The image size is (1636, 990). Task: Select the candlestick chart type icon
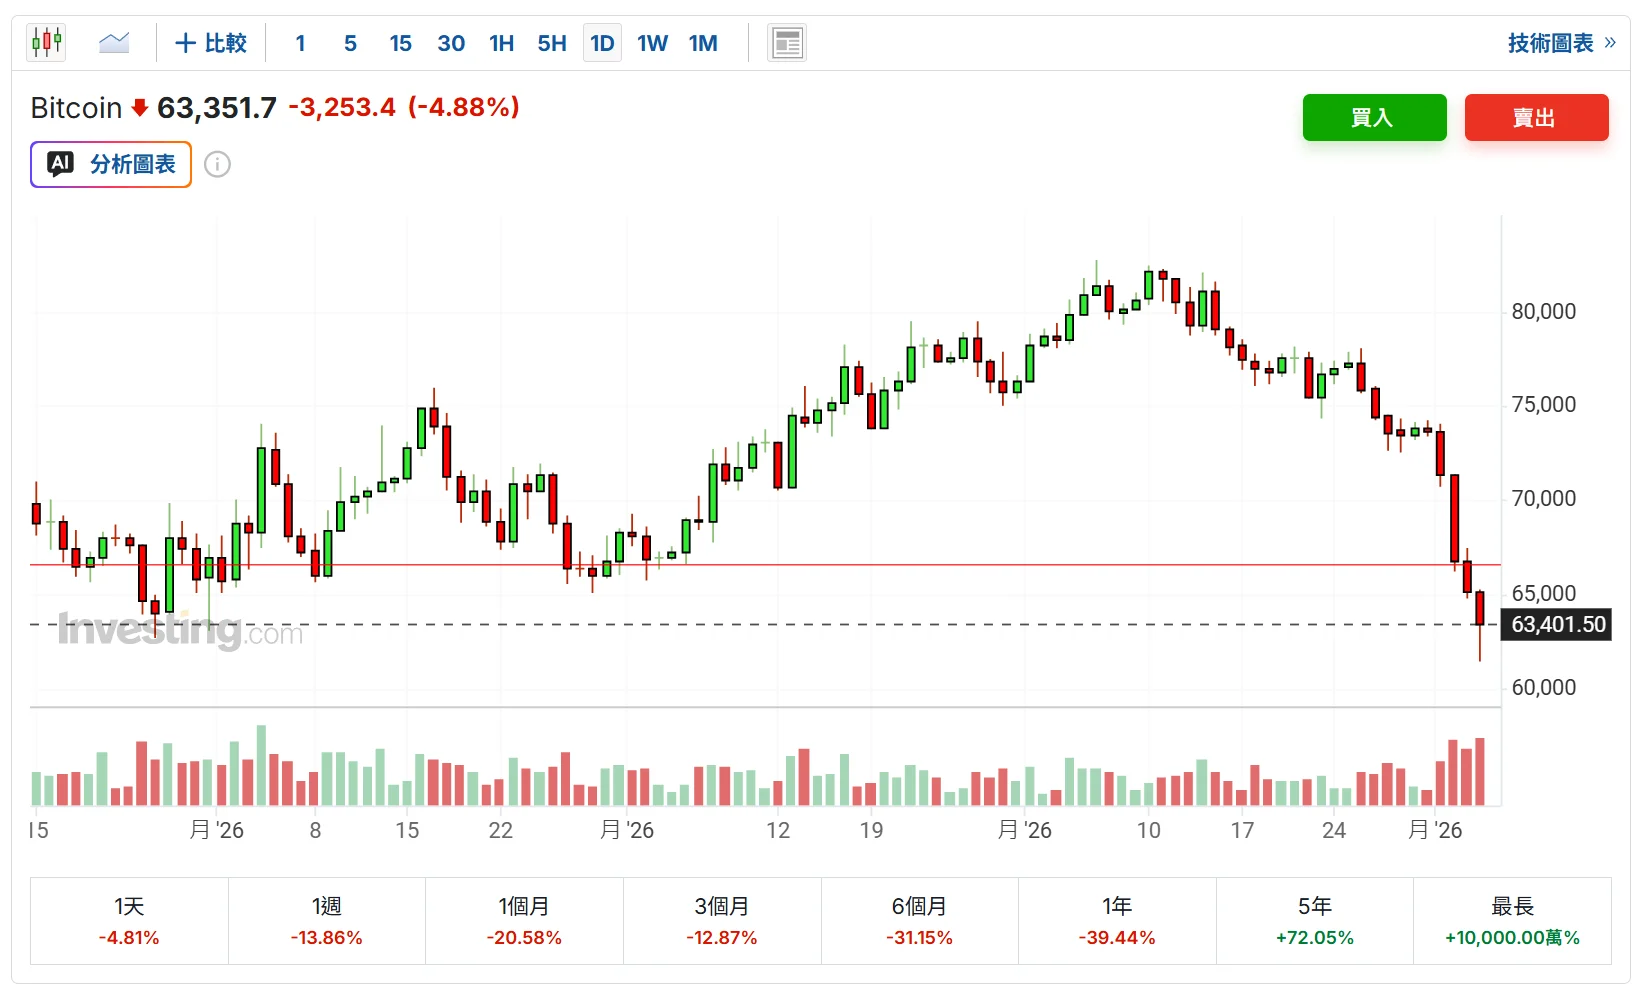46,43
